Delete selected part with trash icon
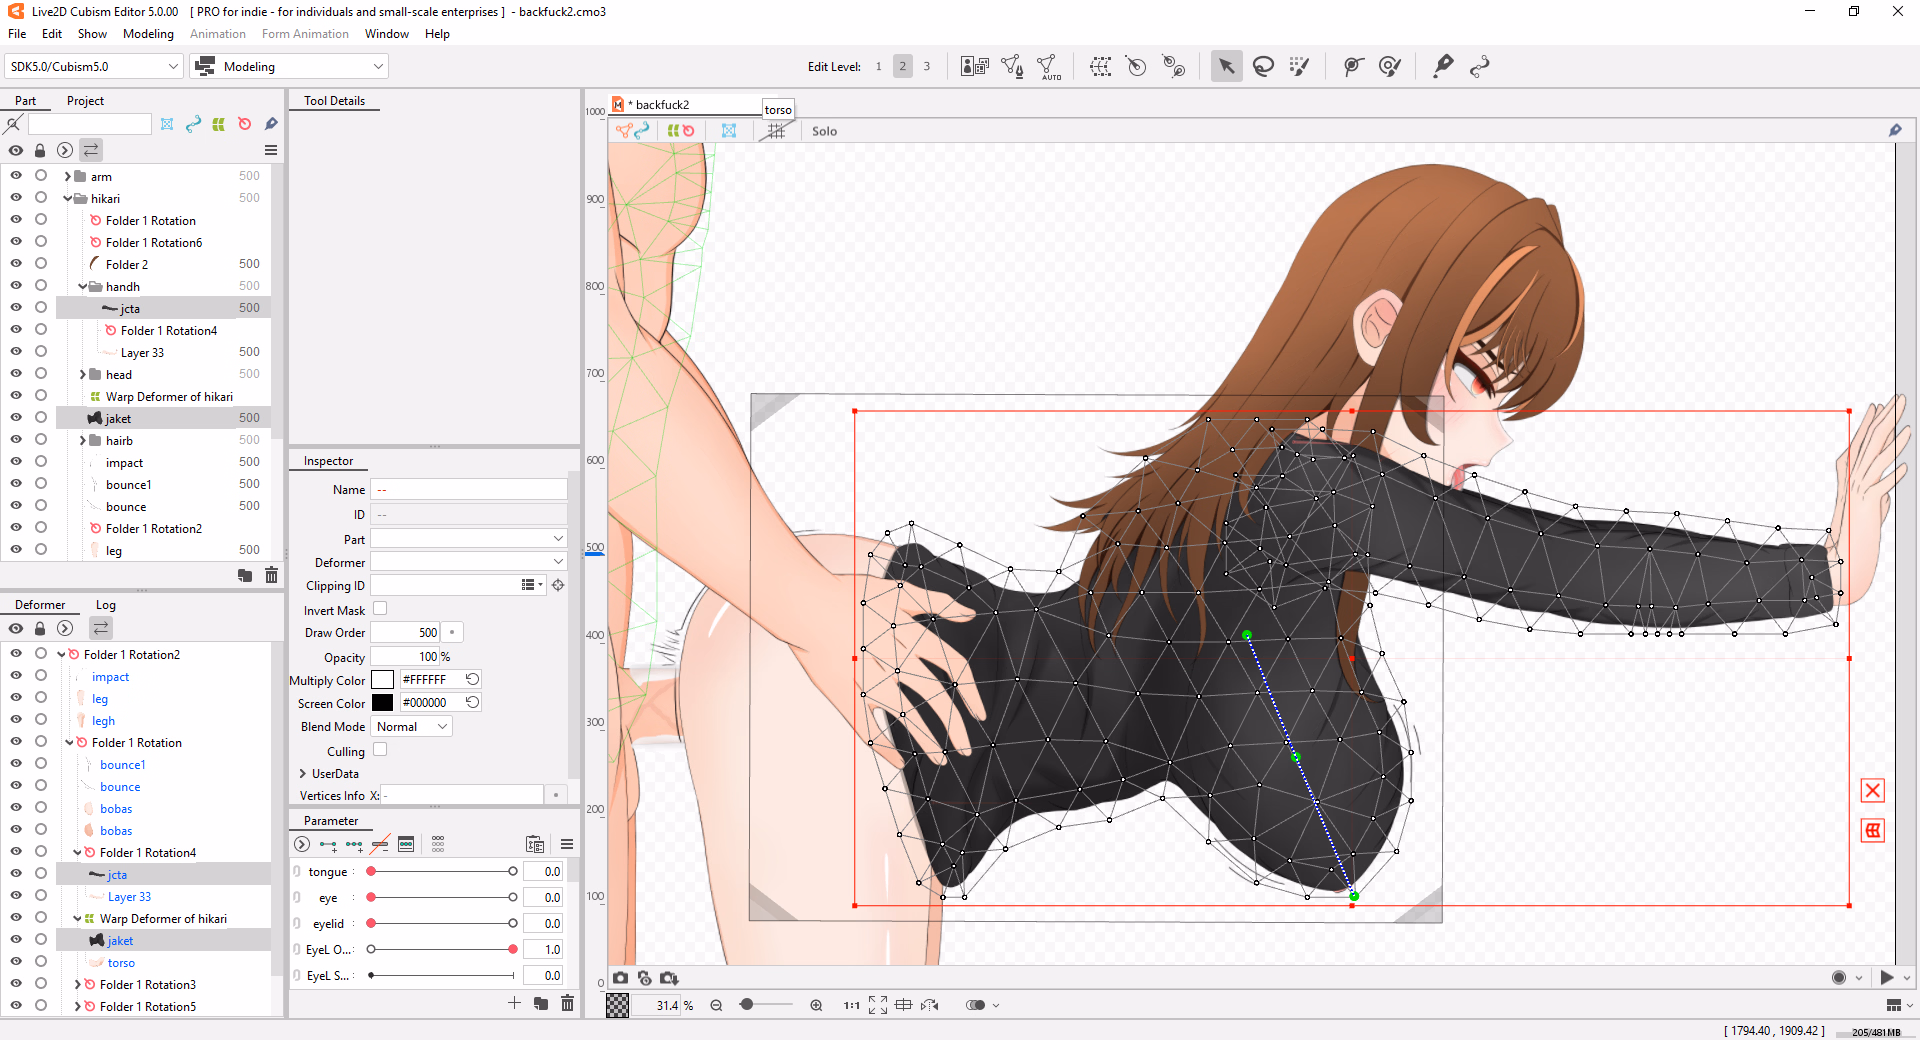Image resolution: width=1920 pixels, height=1040 pixels. (271, 575)
